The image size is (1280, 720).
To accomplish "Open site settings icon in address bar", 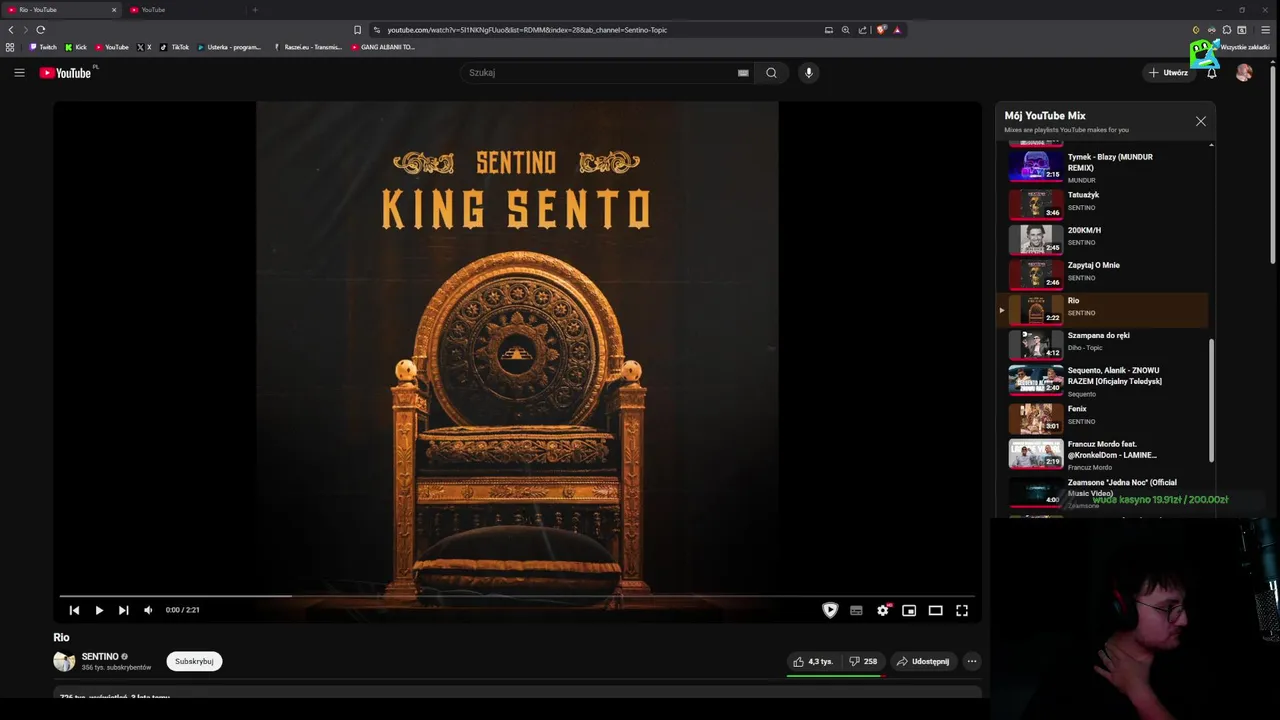I will pos(376,30).
